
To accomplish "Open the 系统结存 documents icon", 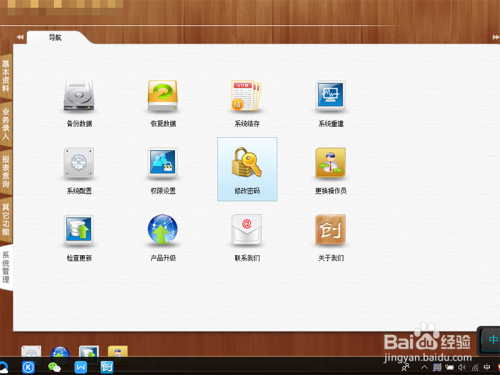I will pyautogui.click(x=247, y=95).
